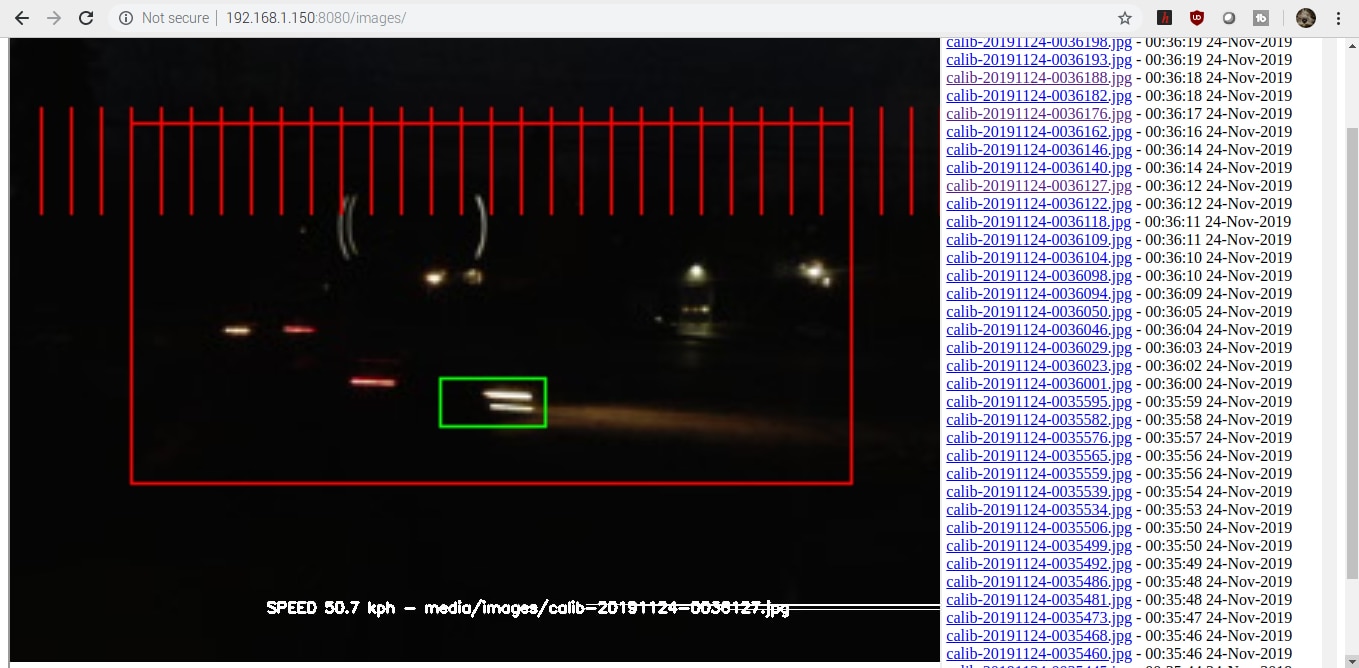
Task: Open link calib-20191124-0036176.jpg
Action: [x=1038, y=114]
